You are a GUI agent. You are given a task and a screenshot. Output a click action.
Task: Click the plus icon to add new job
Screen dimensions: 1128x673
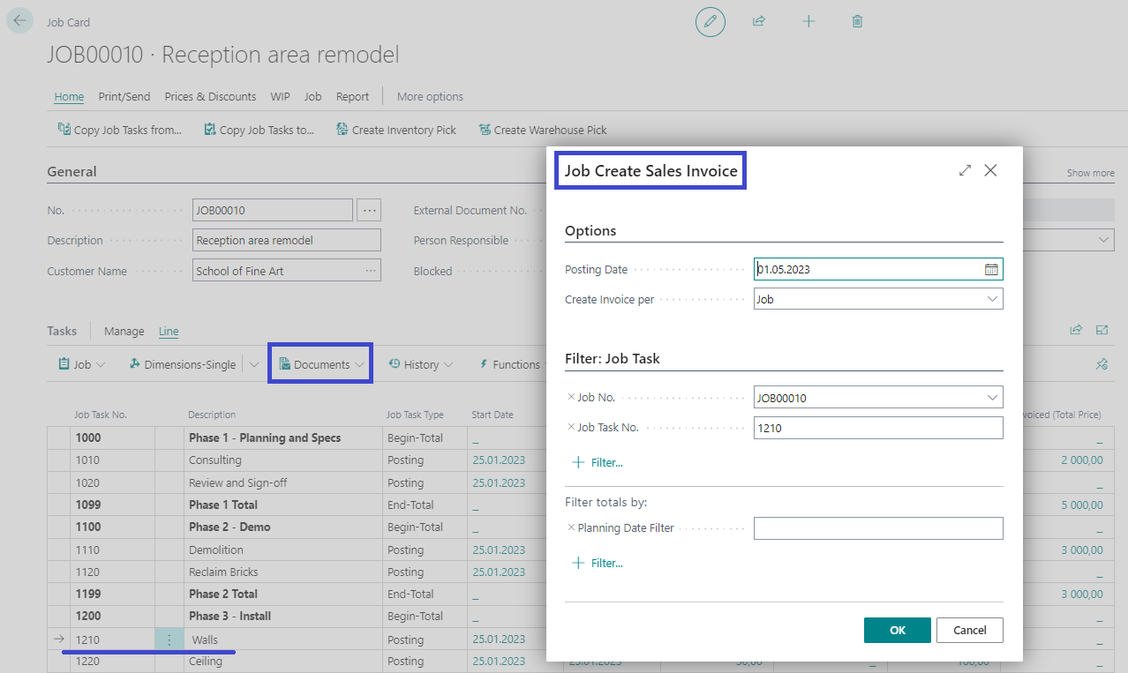coord(808,21)
